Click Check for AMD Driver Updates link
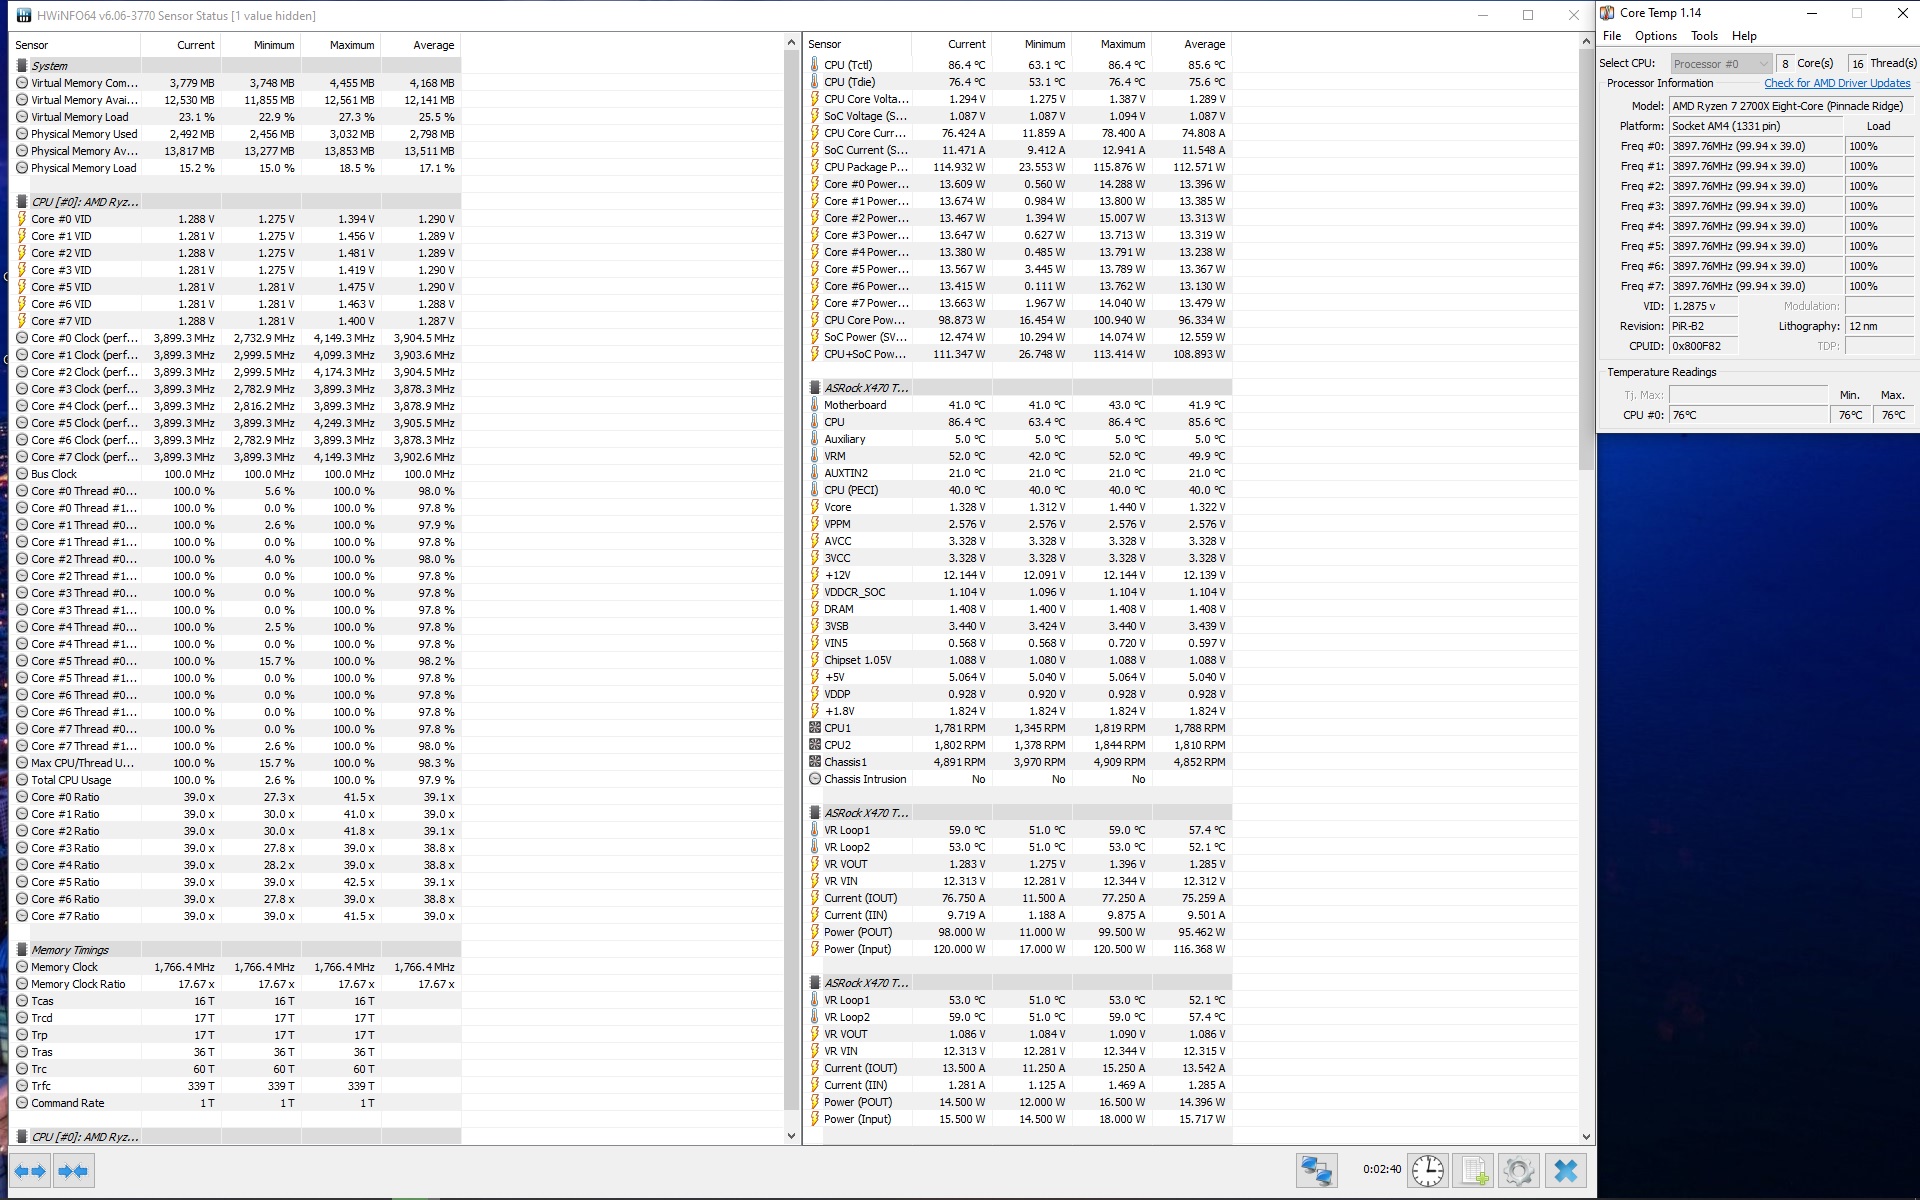 click(1836, 83)
